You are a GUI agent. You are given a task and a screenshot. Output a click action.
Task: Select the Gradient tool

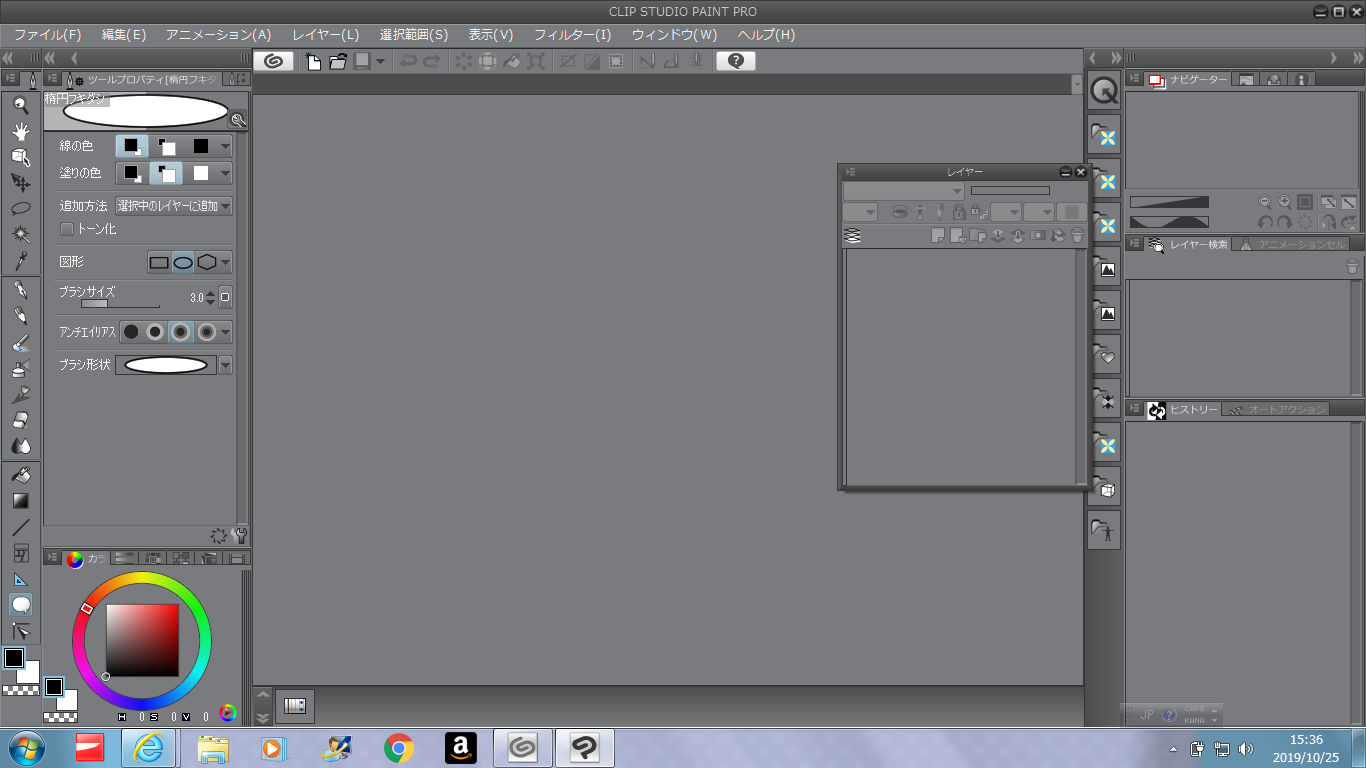pos(20,501)
